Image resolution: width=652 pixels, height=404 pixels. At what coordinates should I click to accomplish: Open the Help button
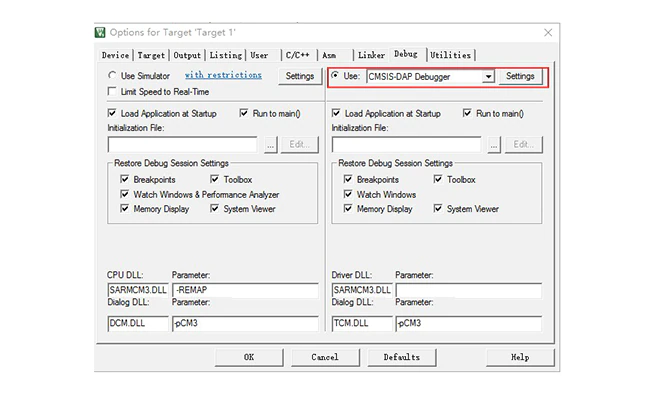(520, 357)
